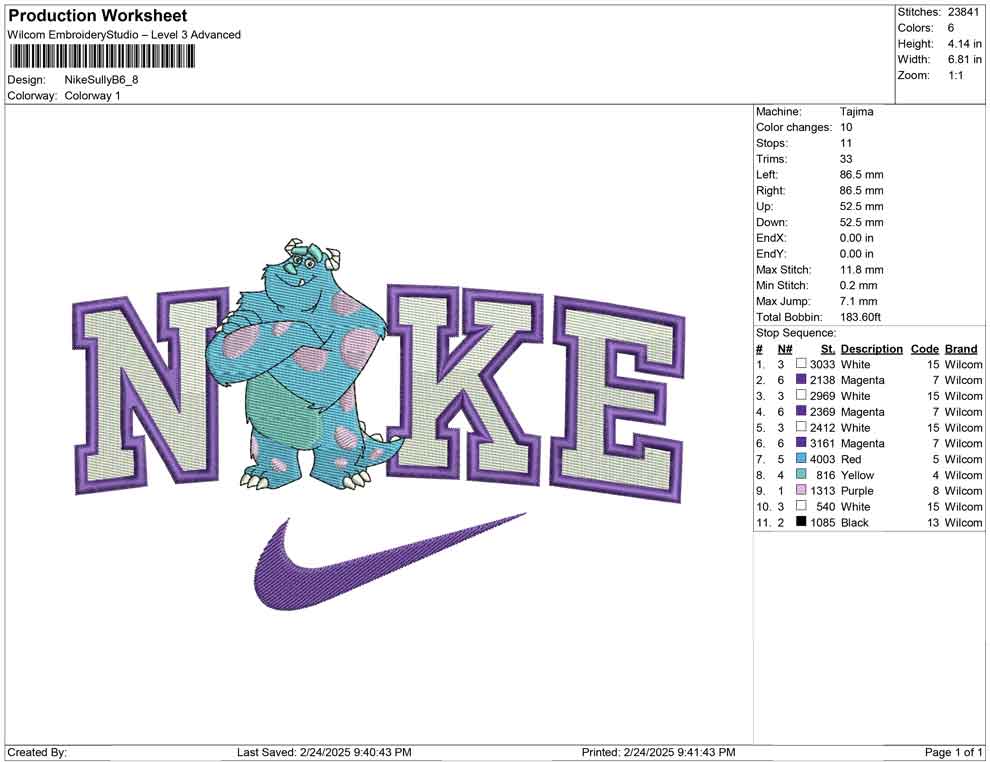This screenshot has width=990, height=762.
Task: Click the barcode in the header
Action: point(102,57)
